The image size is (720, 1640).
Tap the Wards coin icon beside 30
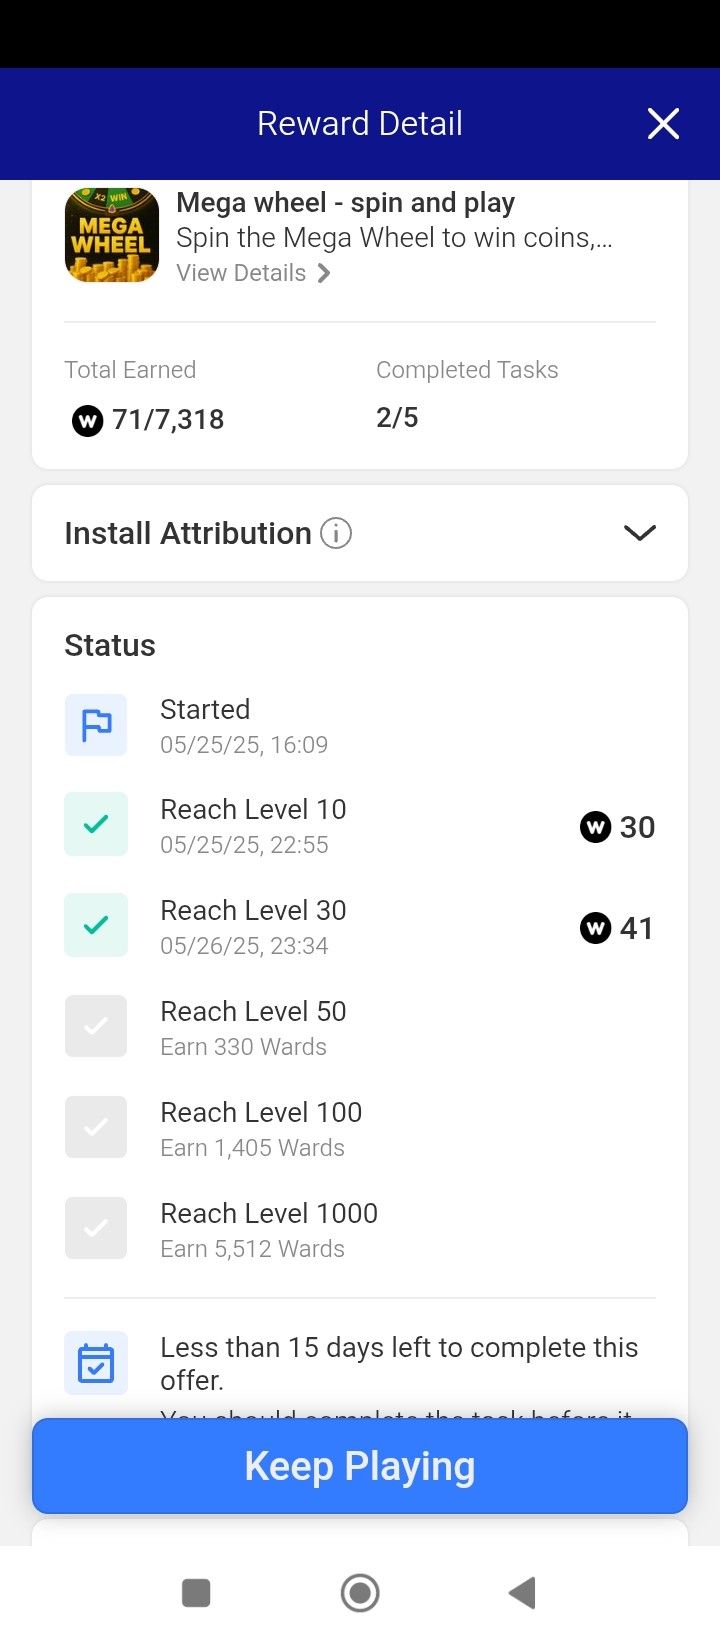pos(596,827)
